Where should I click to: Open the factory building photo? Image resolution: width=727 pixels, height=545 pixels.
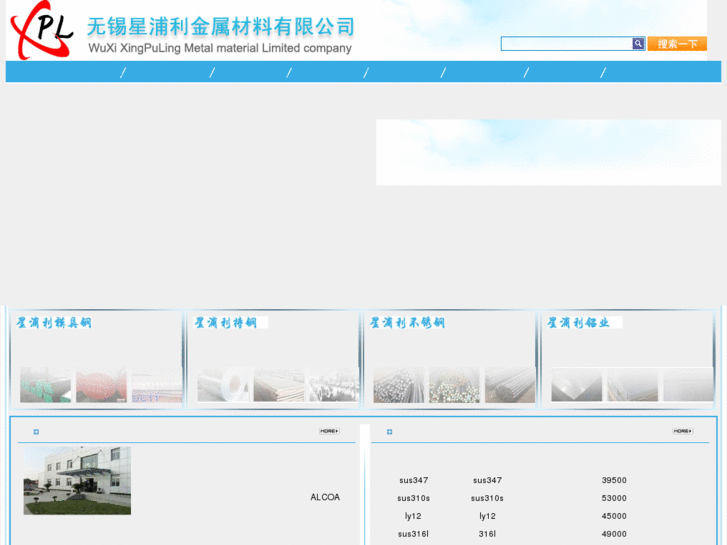(x=77, y=481)
